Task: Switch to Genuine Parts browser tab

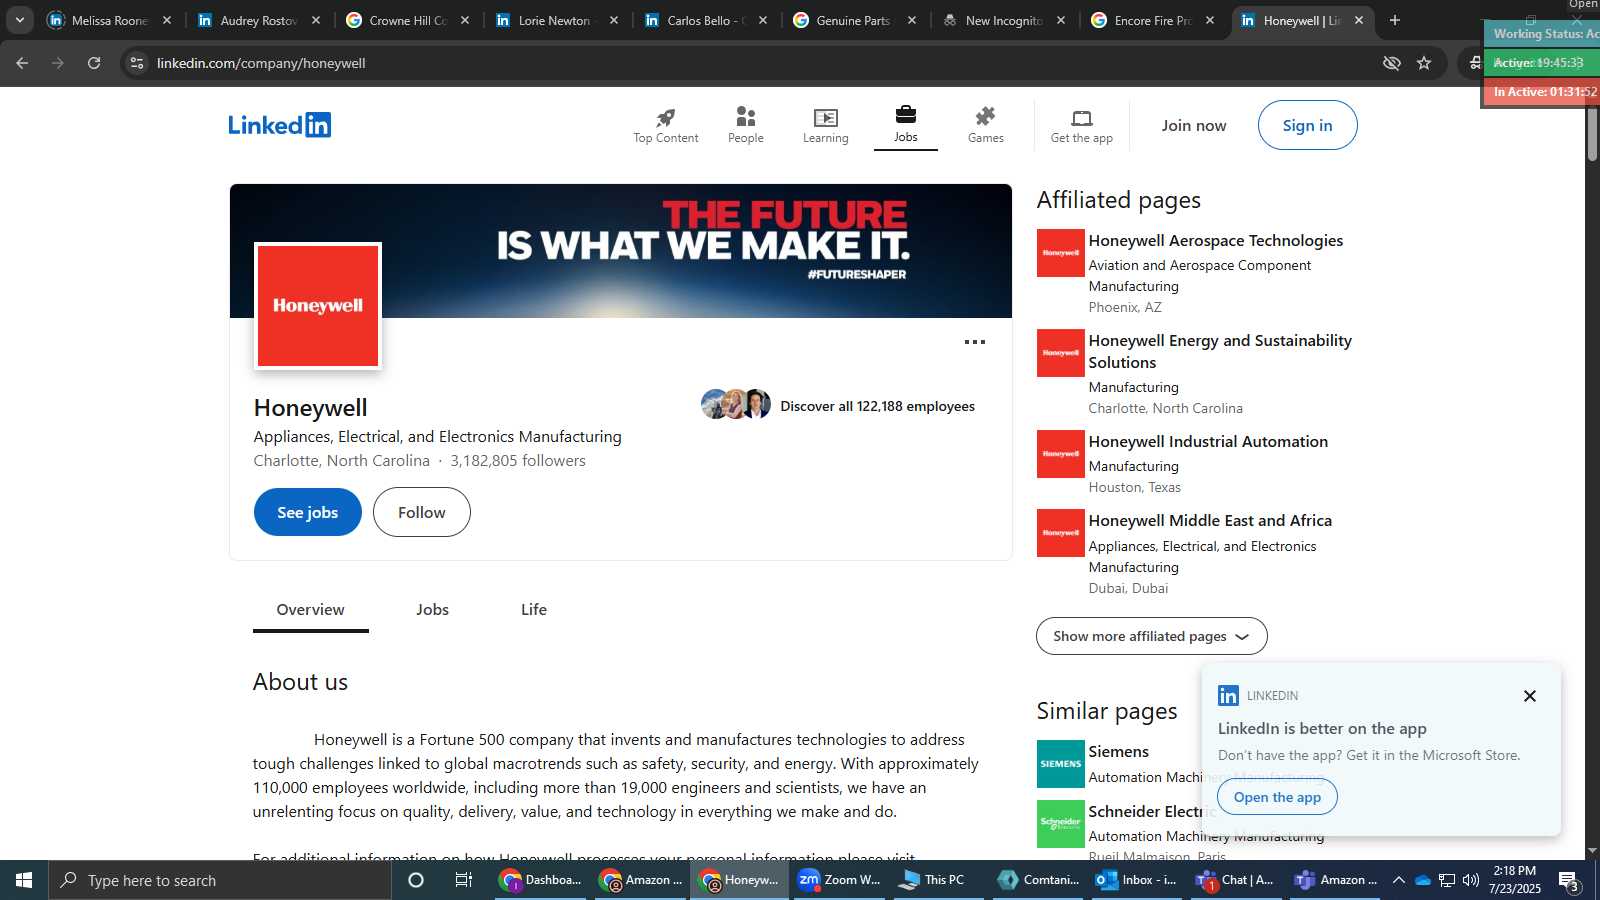Action: click(854, 20)
